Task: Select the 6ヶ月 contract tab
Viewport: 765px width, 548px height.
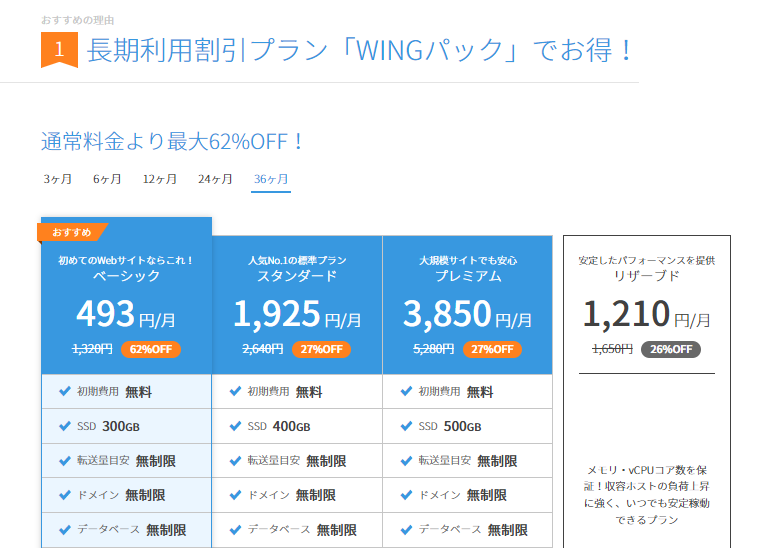Action: (x=107, y=179)
